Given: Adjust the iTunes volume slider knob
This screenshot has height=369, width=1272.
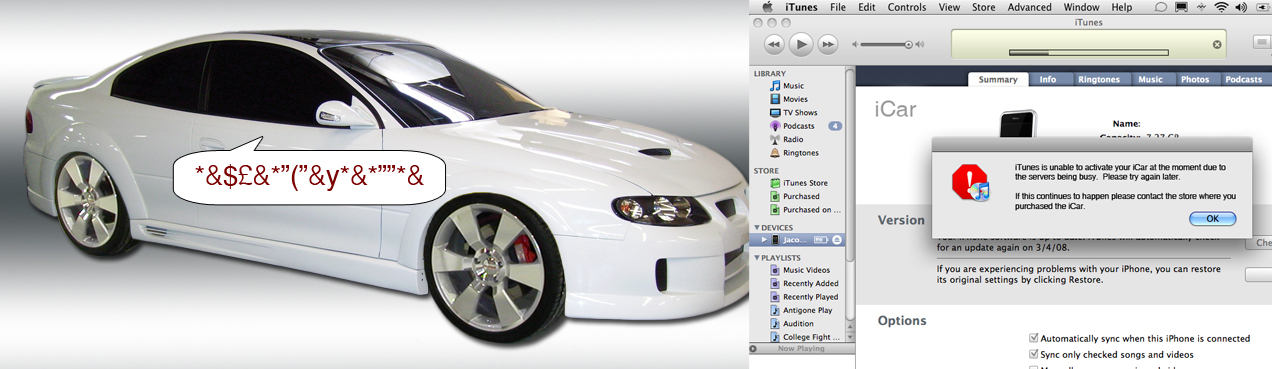Looking at the screenshot, I should click(x=909, y=44).
